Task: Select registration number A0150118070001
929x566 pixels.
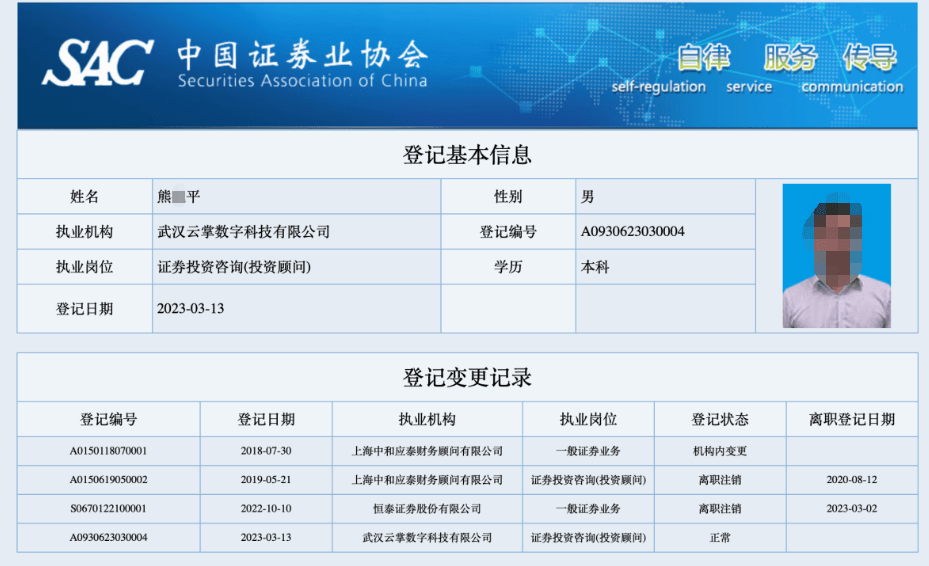Action: pos(108,451)
